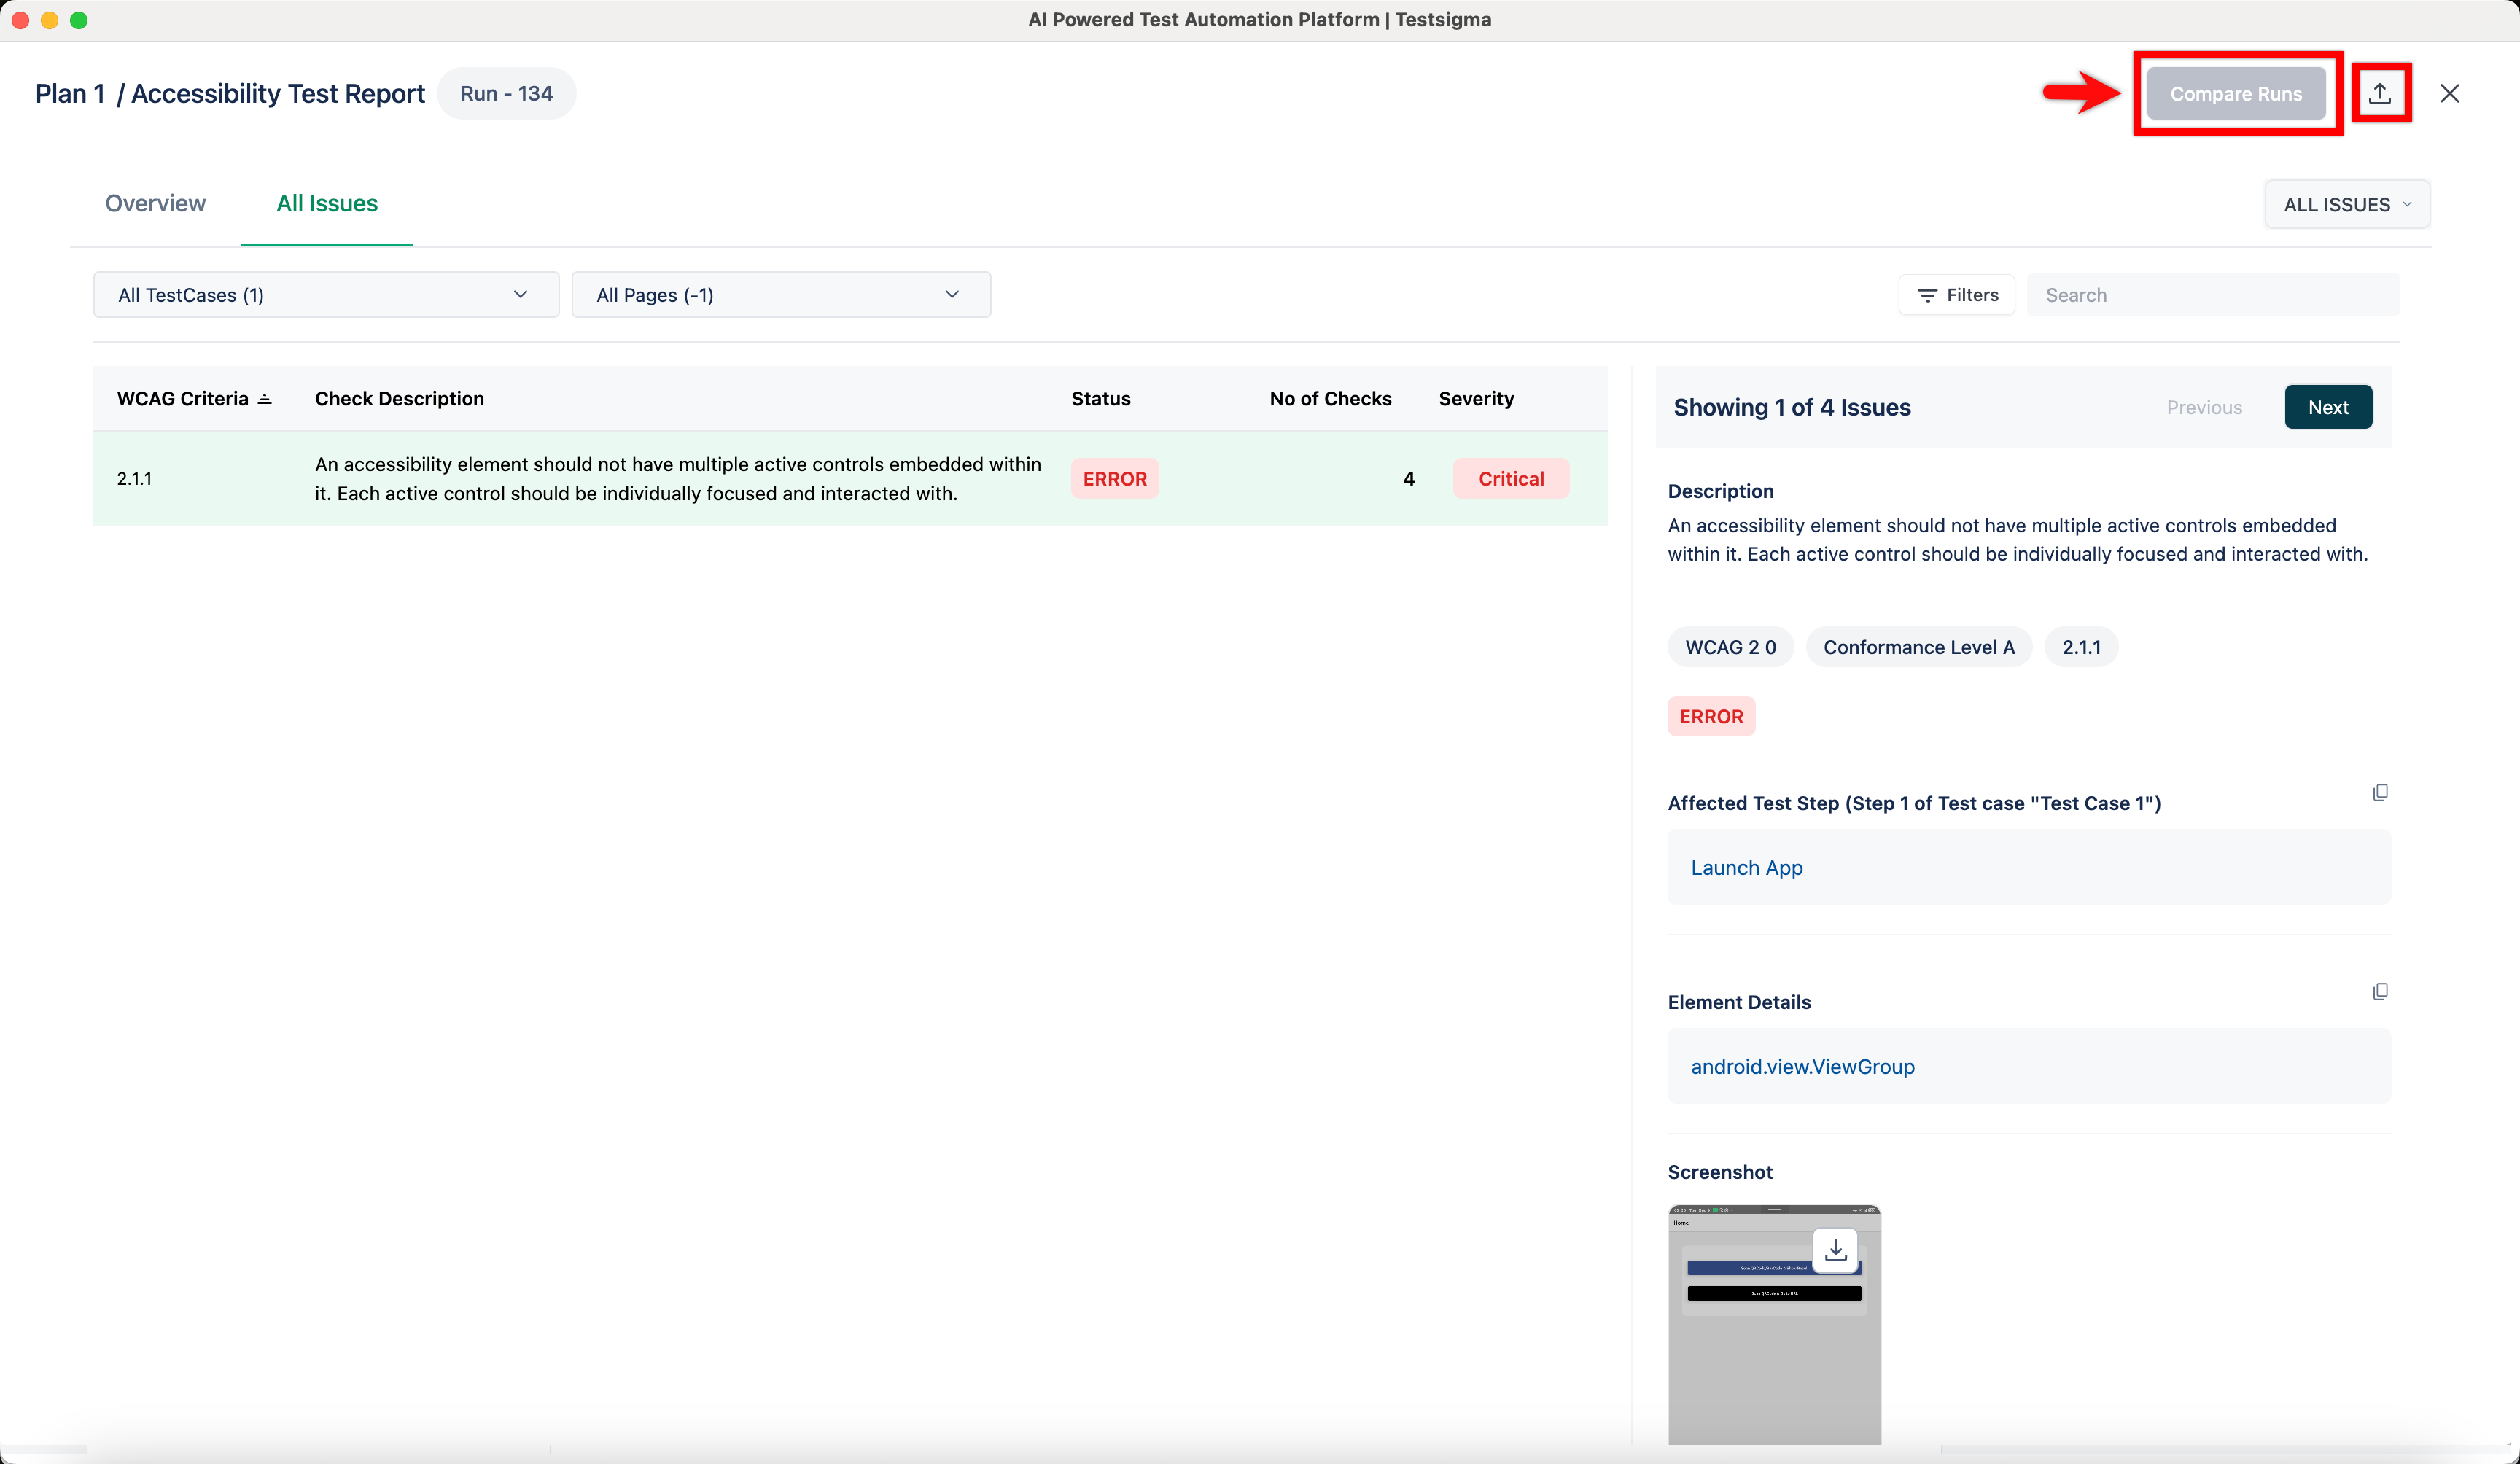Open the ALL ISSUES filter dropdown
This screenshot has height=1464, width=2520.
pyautogui.click(x=2346, y=204)
